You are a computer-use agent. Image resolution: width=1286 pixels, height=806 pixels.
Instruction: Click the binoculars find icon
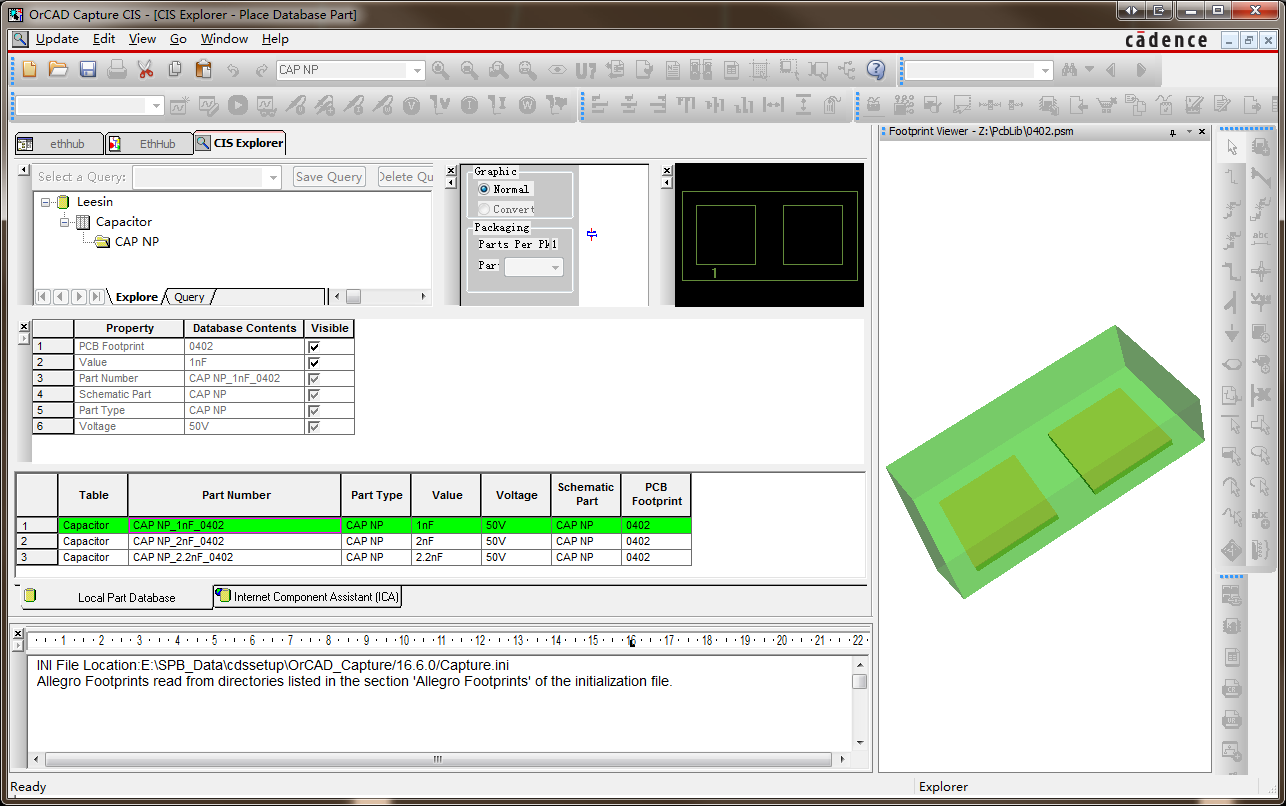pos(1070,70)
